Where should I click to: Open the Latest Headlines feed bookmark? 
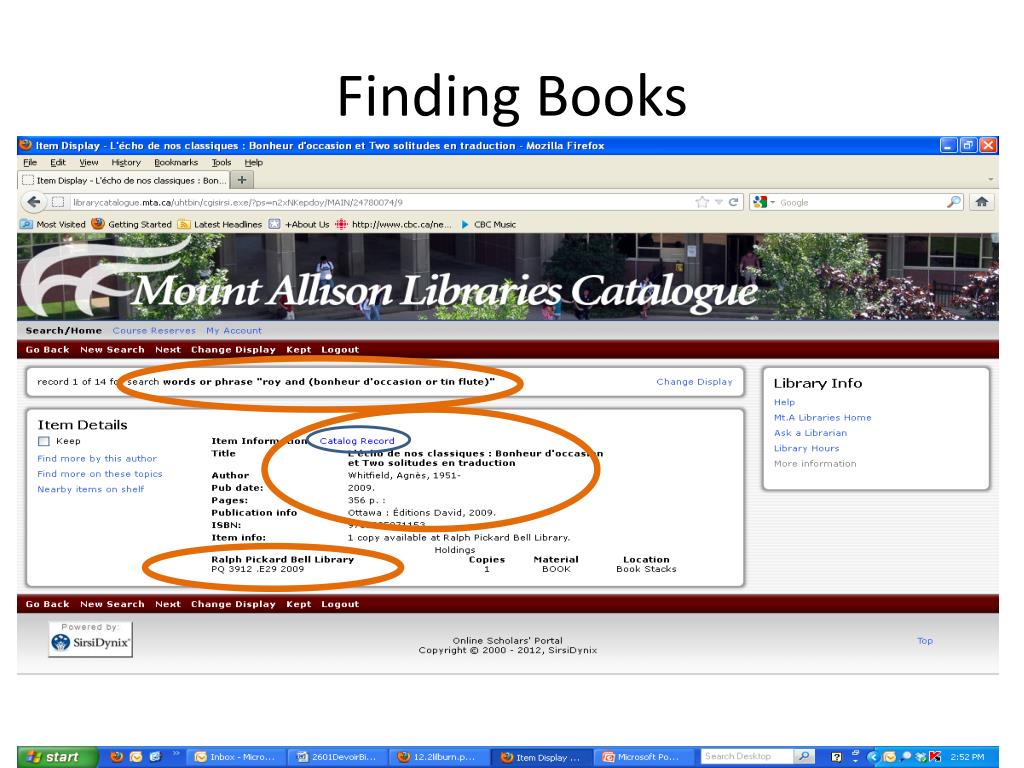(x=220, y=224)
